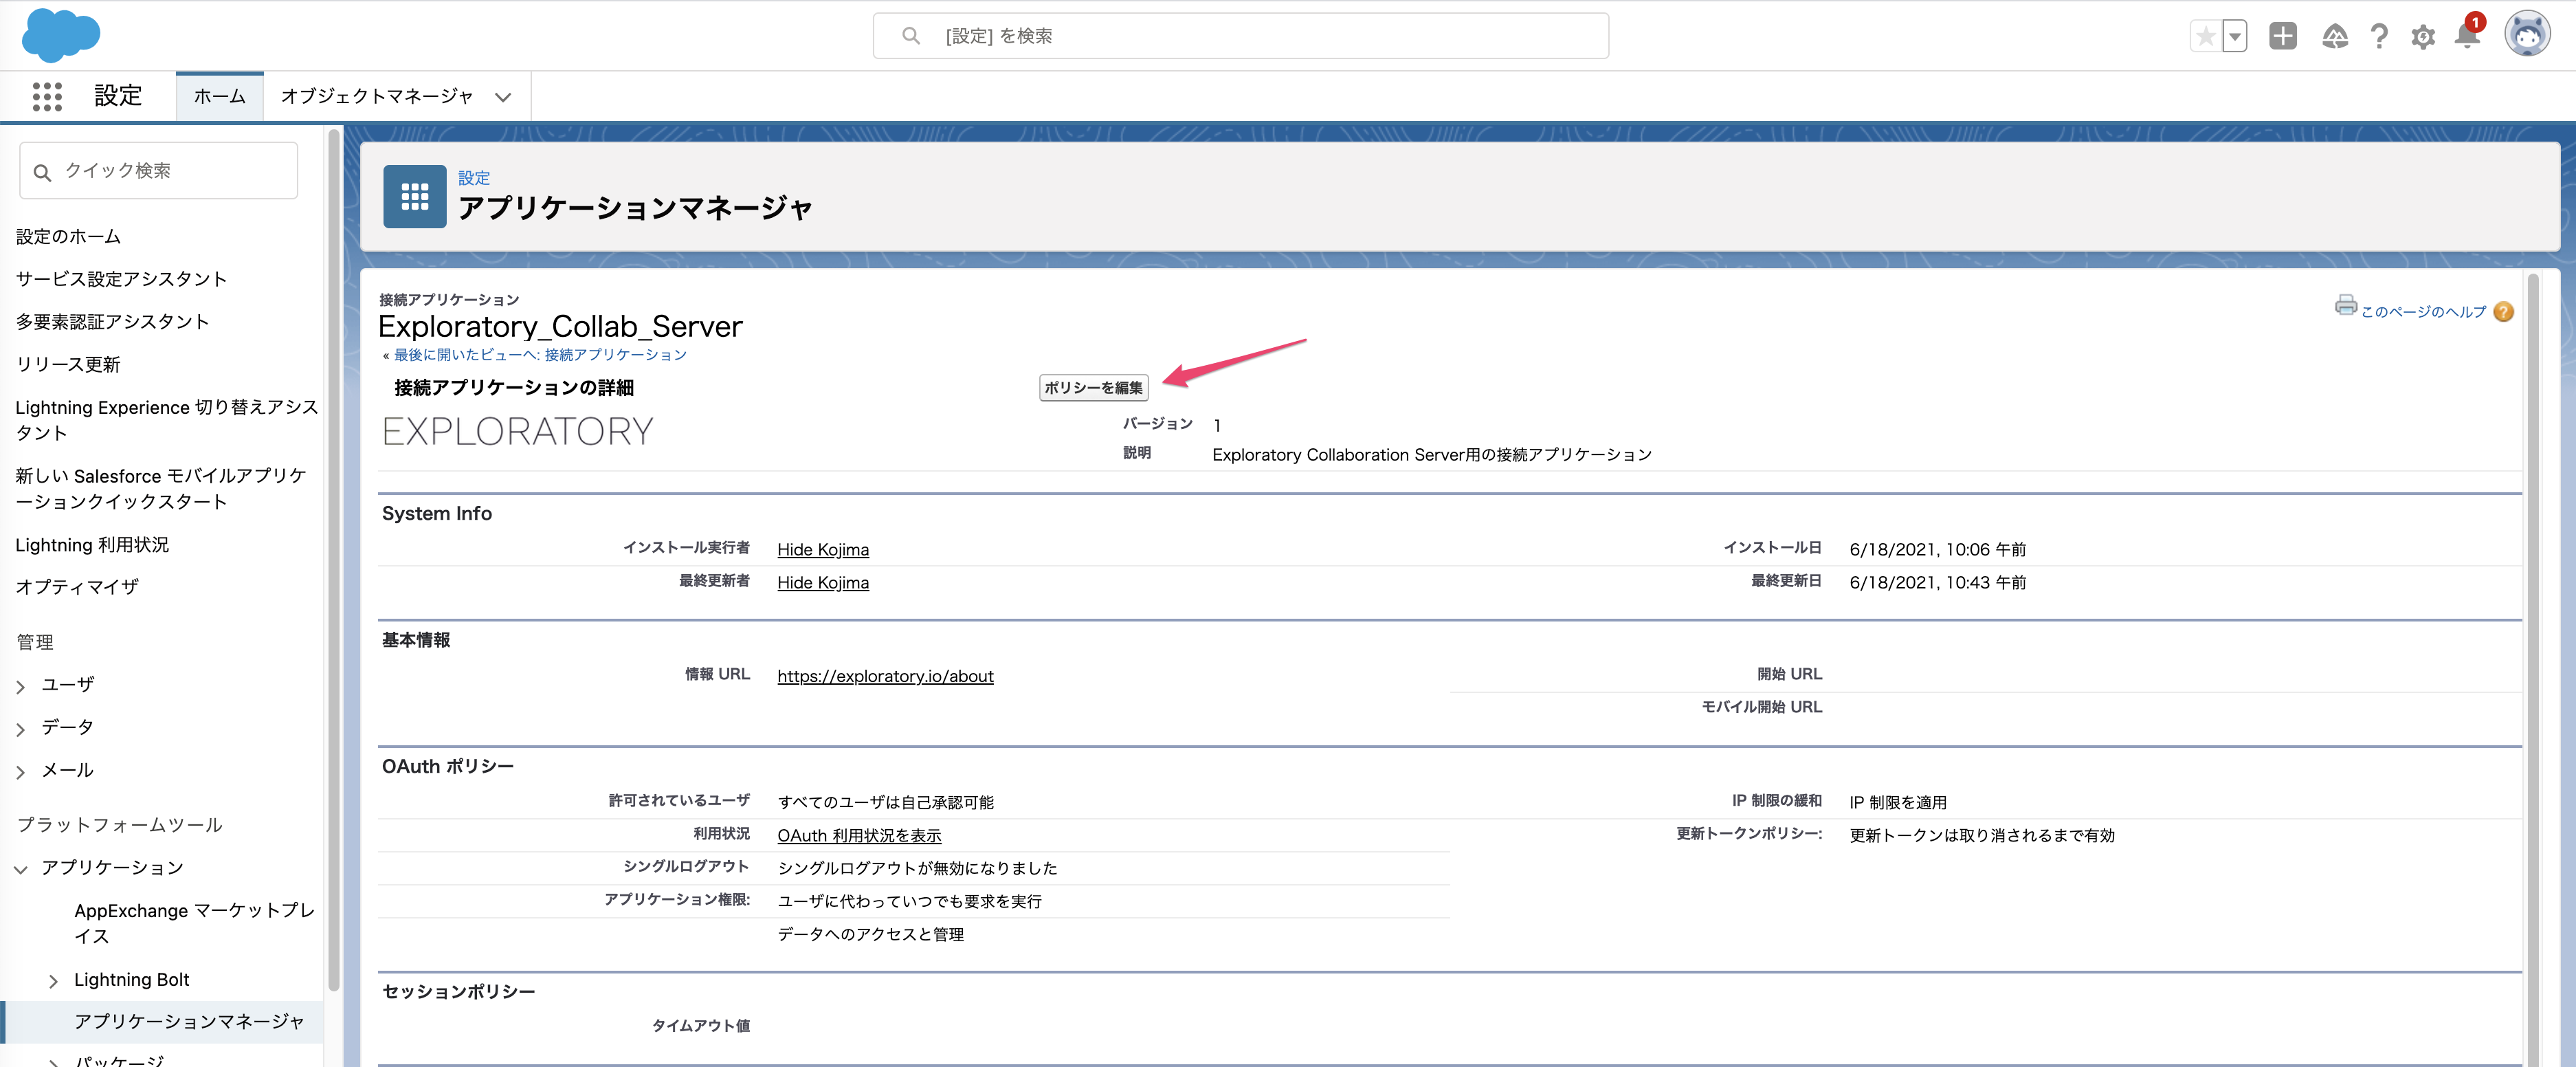
Task: Click the orange help question icon
Action: tap(2503, 312)
